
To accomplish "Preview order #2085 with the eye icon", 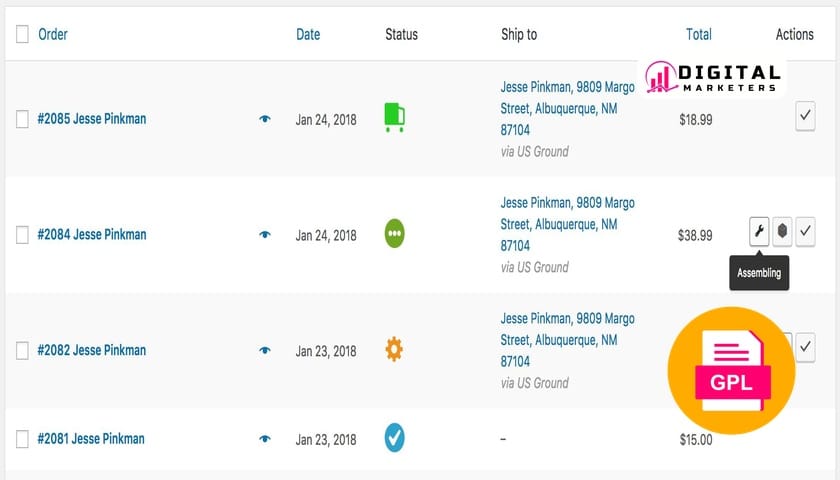I will (x=265, y=119).
